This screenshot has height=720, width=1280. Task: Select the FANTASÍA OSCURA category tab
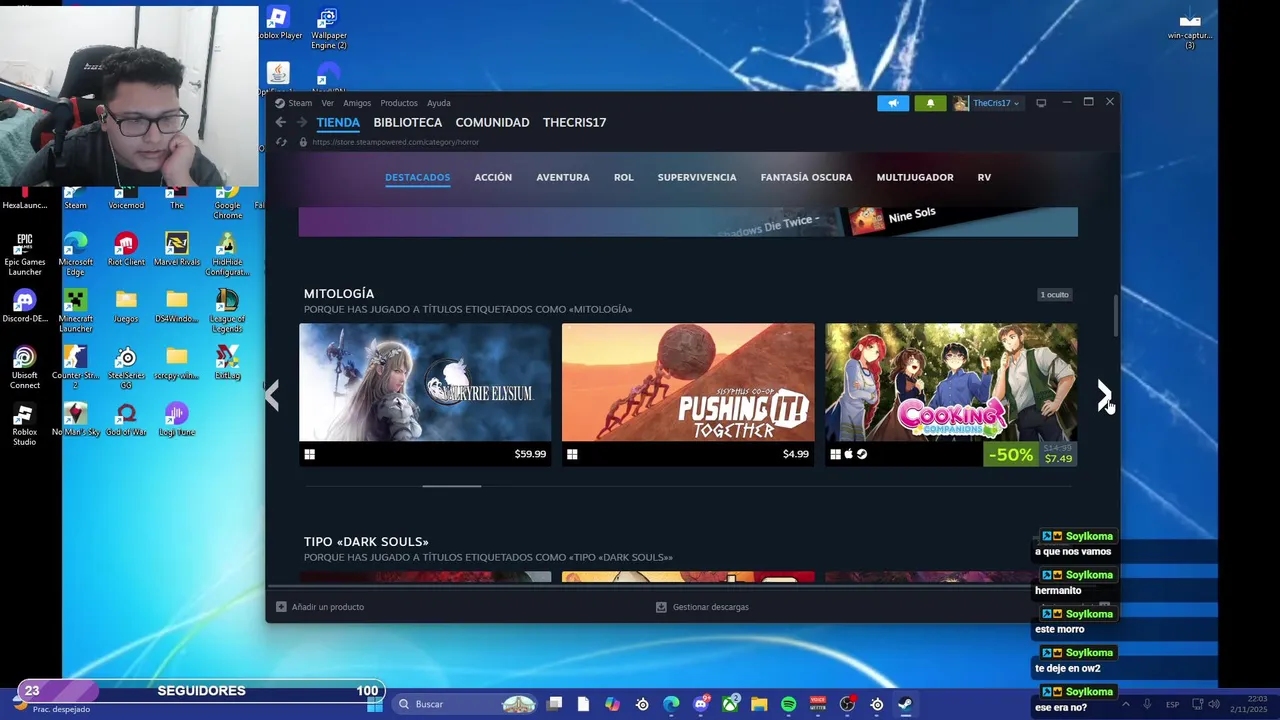pos(806,177)
